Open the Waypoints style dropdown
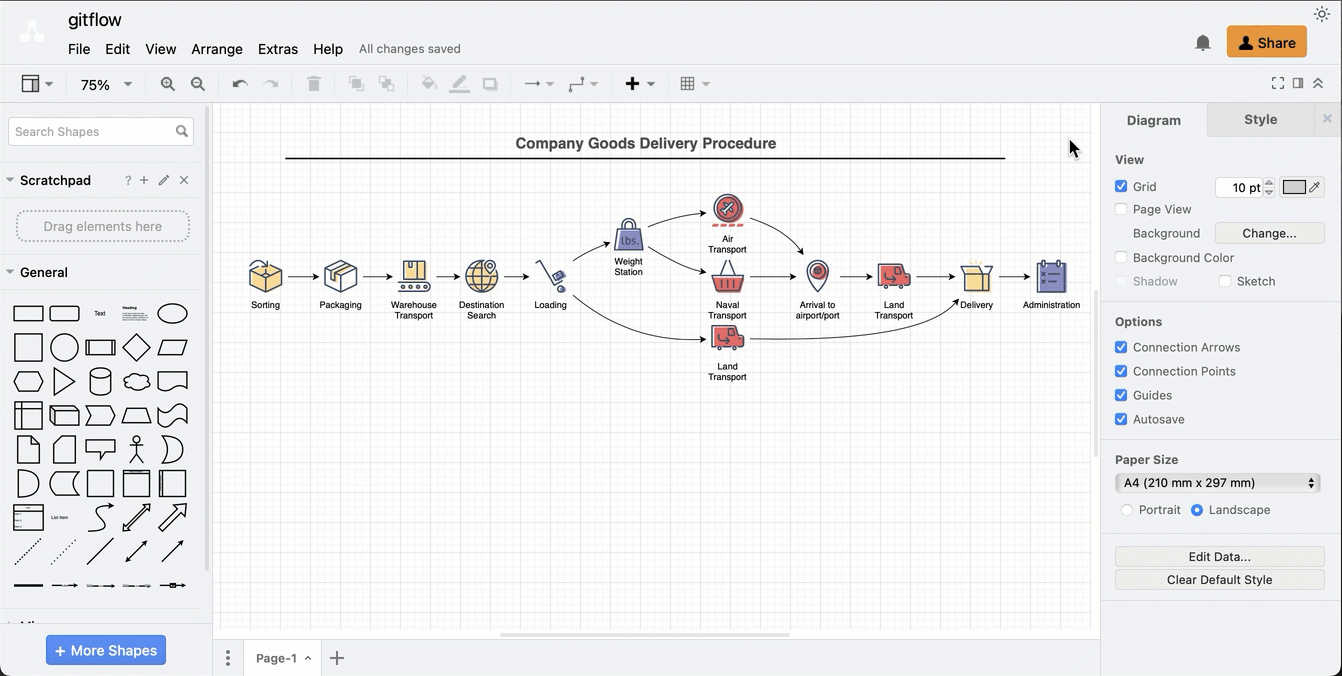Screen dimensions: 1342x676 click(583, 84)
